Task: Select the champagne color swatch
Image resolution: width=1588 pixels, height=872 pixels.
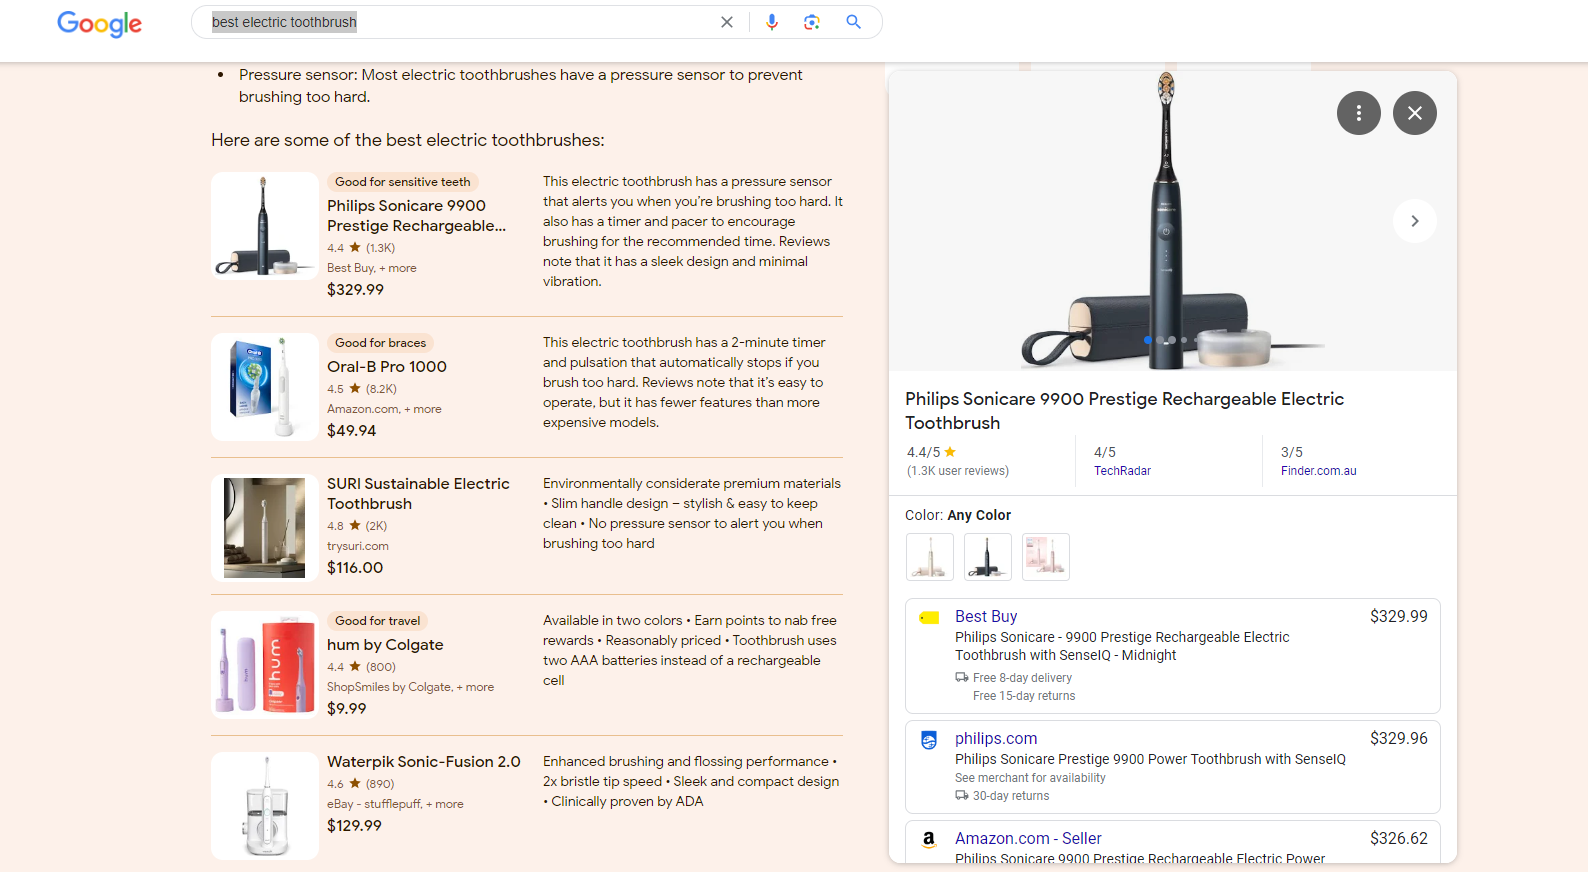Action: click(930, 557)
